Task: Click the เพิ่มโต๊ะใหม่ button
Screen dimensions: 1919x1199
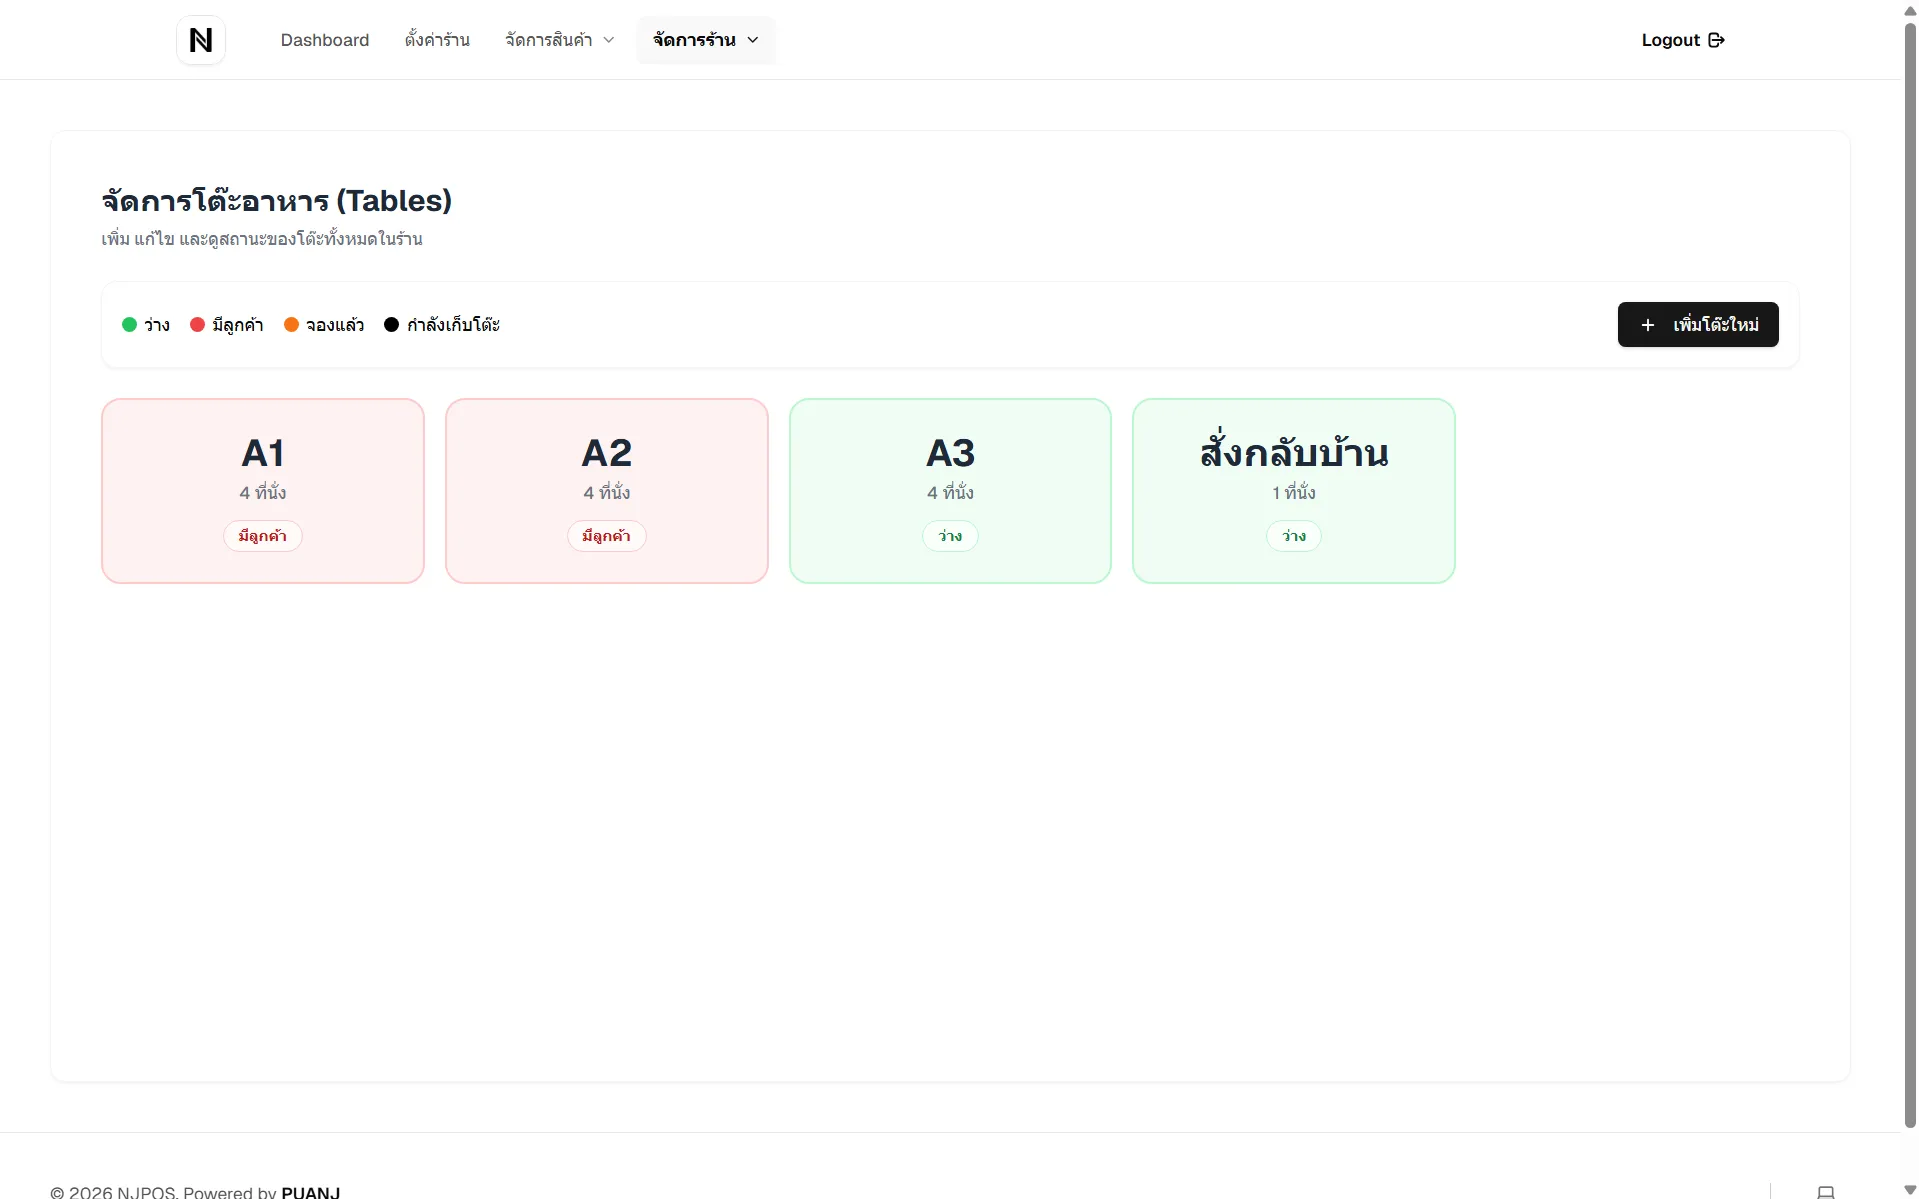Action: click(x=1698, y=325)
